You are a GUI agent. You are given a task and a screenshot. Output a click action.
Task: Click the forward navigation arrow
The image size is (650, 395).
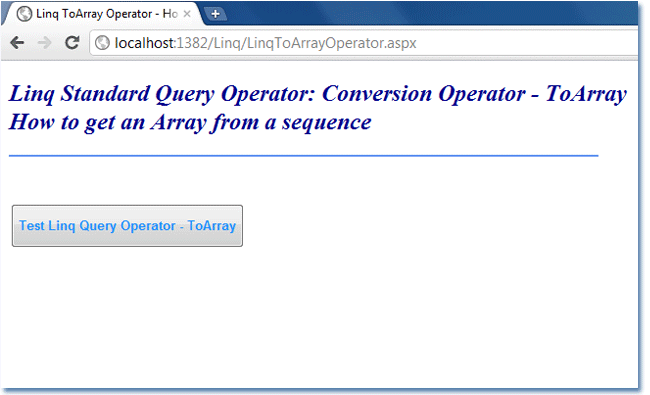click(44, 43)
